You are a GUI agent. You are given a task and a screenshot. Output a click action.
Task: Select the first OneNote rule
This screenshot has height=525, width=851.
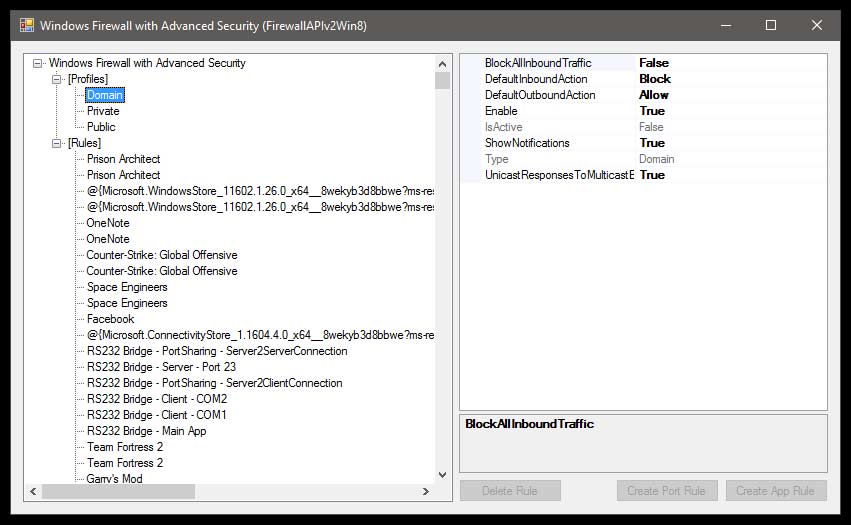click(108, 223)
